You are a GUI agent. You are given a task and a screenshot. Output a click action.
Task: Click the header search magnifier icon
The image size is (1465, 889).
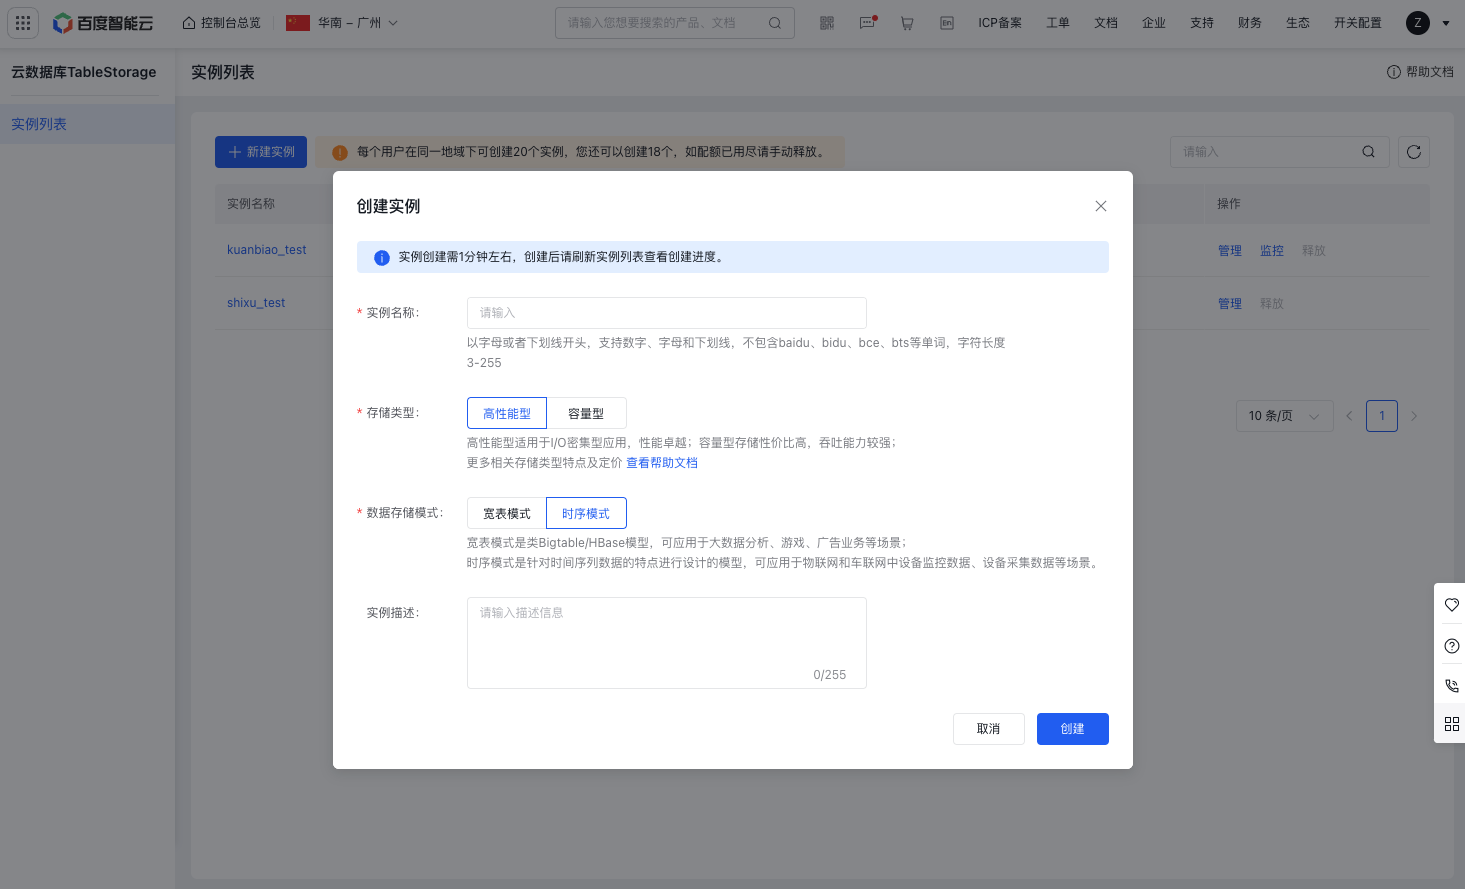click(x=775, y=22)
